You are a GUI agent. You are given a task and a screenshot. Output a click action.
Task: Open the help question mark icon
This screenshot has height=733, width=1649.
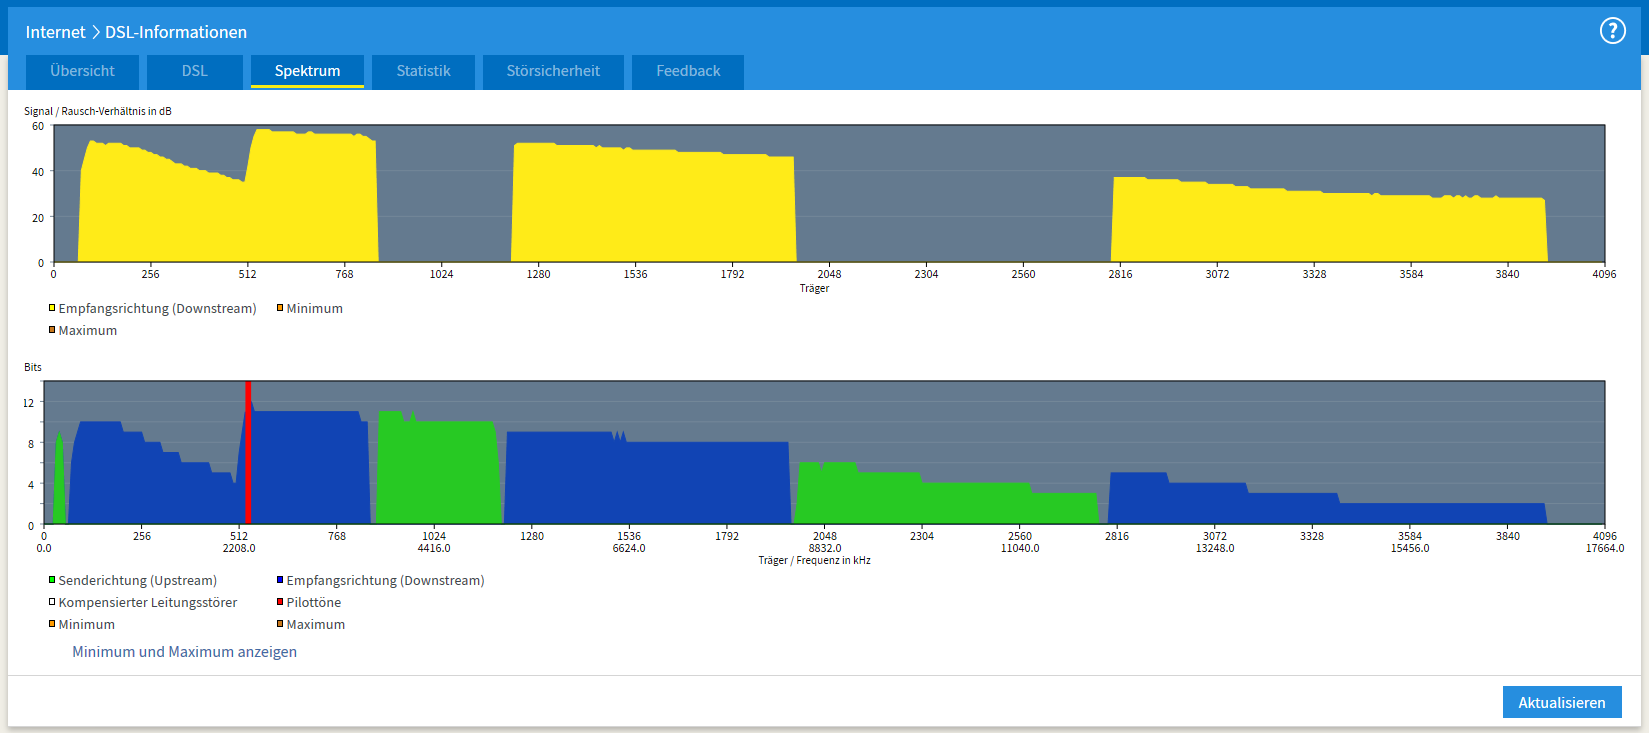pyautogui.click(x=1613, y=31)
